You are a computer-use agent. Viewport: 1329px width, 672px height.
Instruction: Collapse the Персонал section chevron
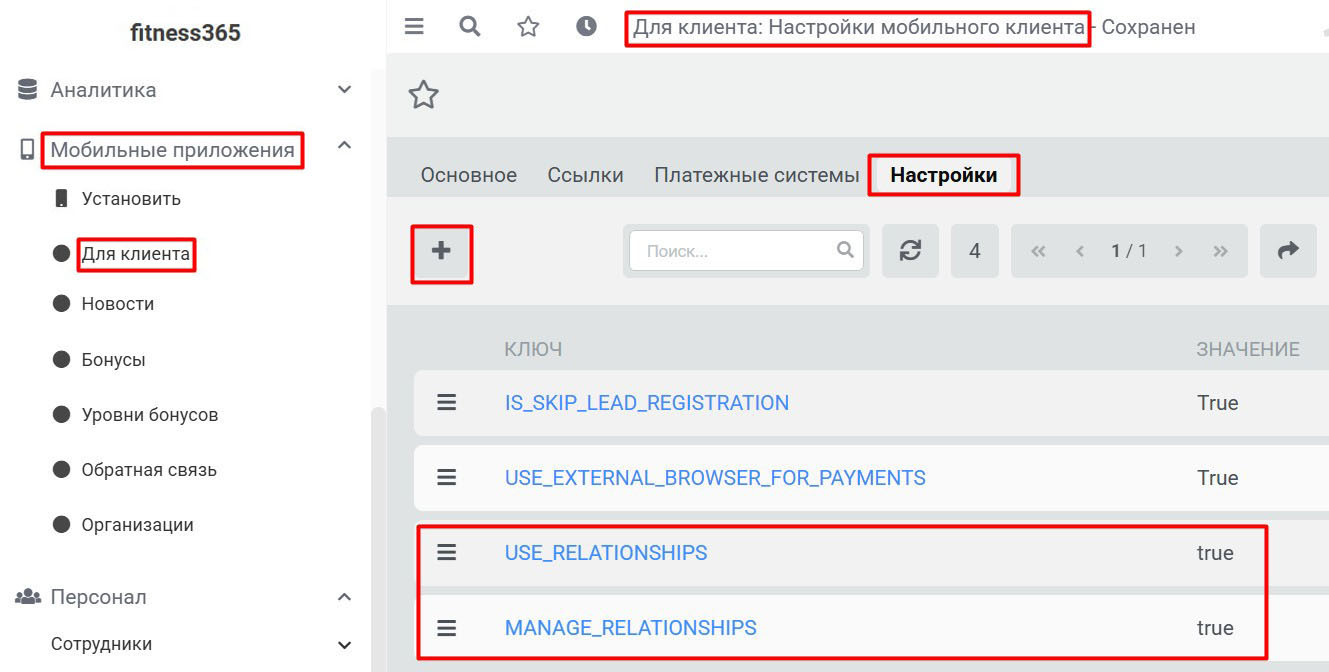[x=344, y=597]
